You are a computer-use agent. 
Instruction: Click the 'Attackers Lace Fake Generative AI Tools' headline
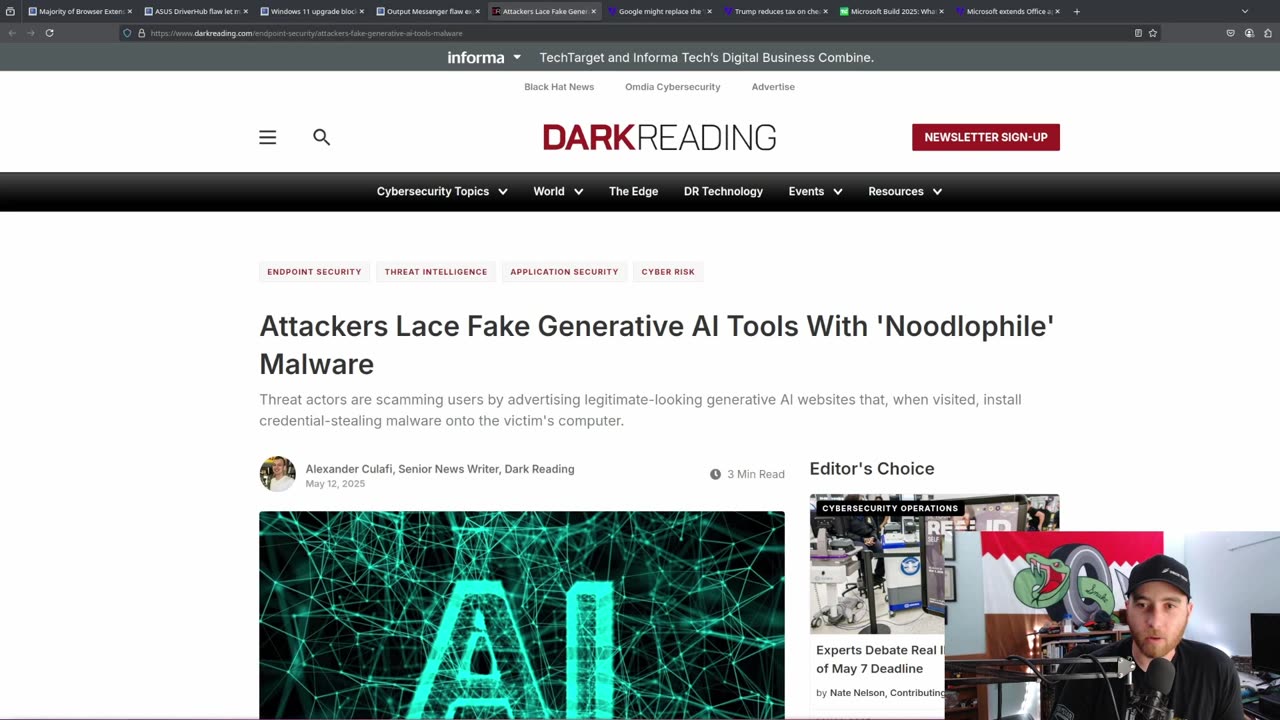click(657, 345)
